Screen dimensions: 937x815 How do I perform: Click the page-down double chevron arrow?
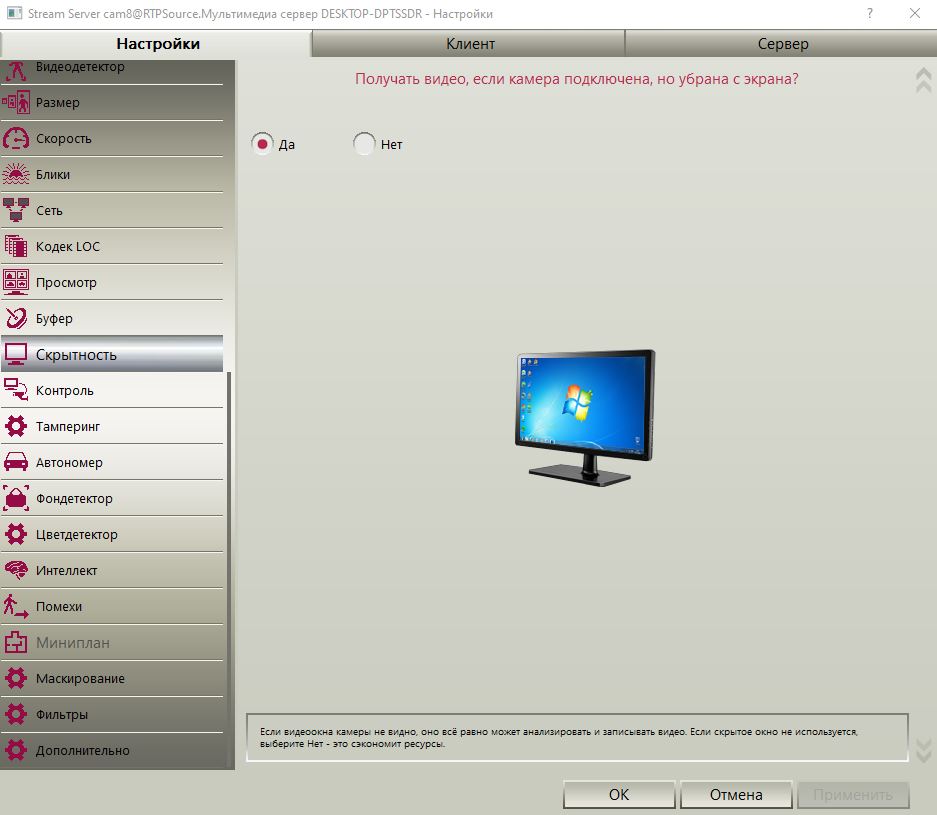pos(923,750)
